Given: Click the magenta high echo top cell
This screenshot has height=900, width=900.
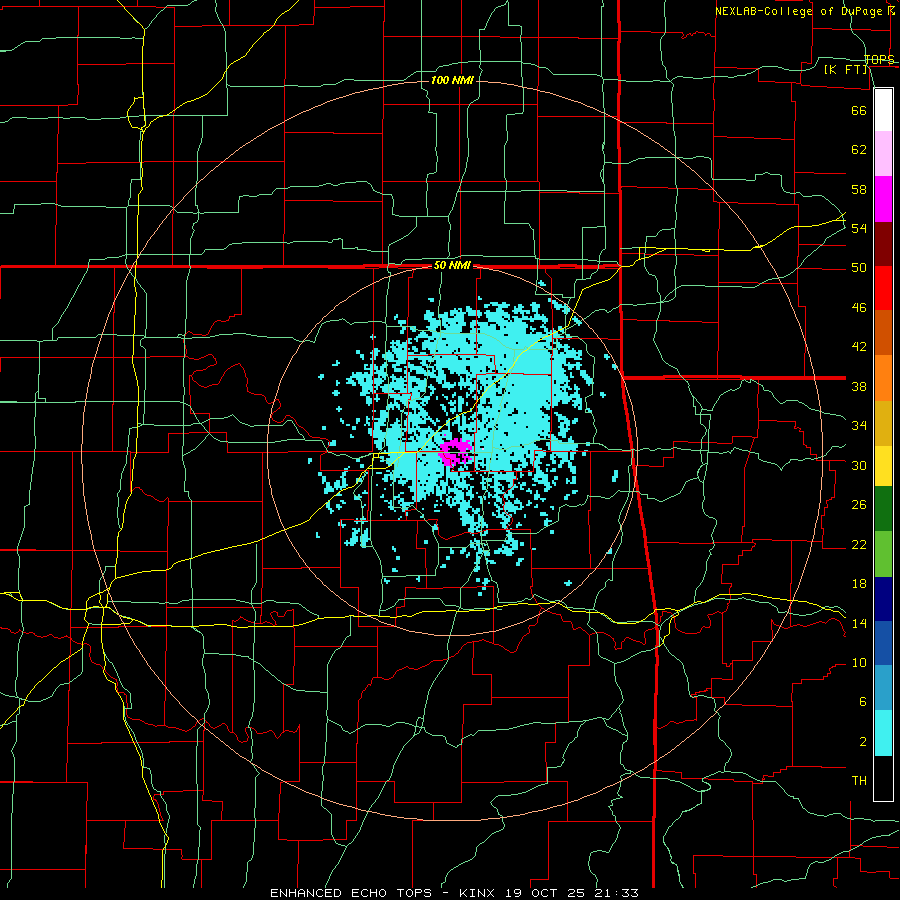Looking at the screenshot, I should [456, 452].
